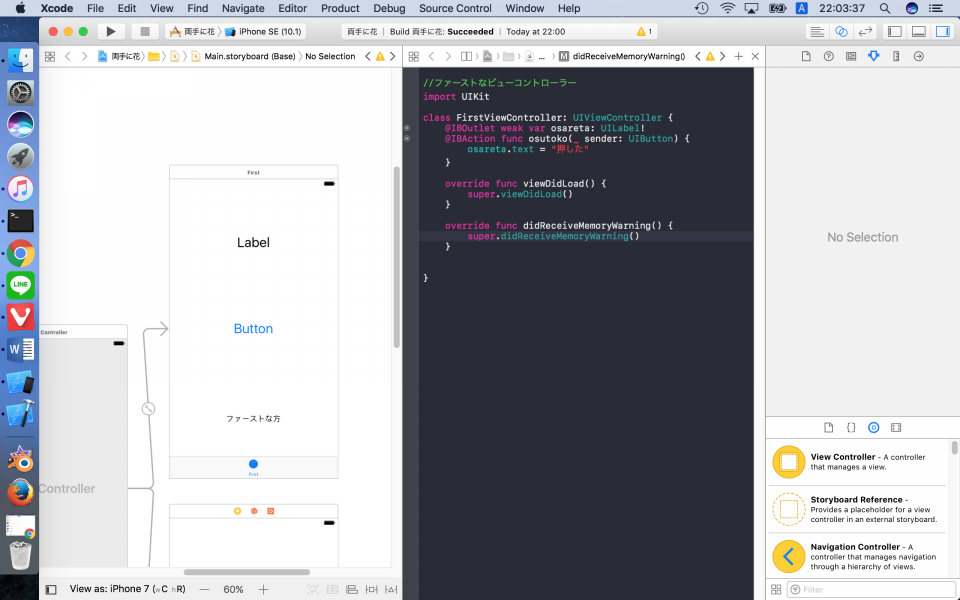Screen dimensions: 960x600
Task: Toggle the Debug area
Action: coord(919,32)
